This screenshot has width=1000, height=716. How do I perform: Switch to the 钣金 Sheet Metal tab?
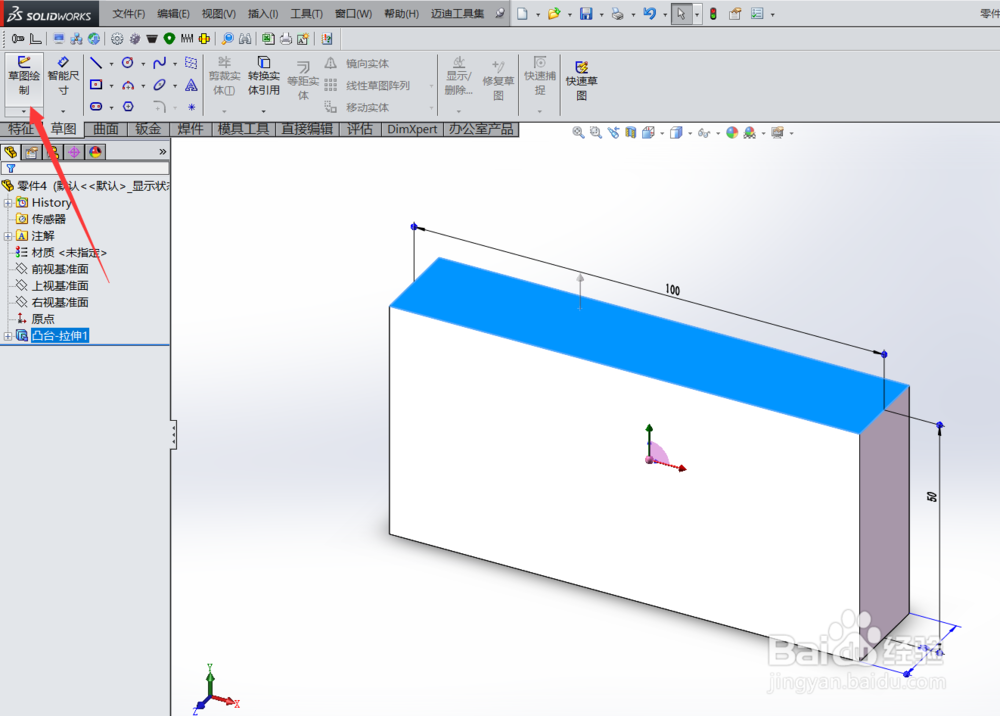148,129
